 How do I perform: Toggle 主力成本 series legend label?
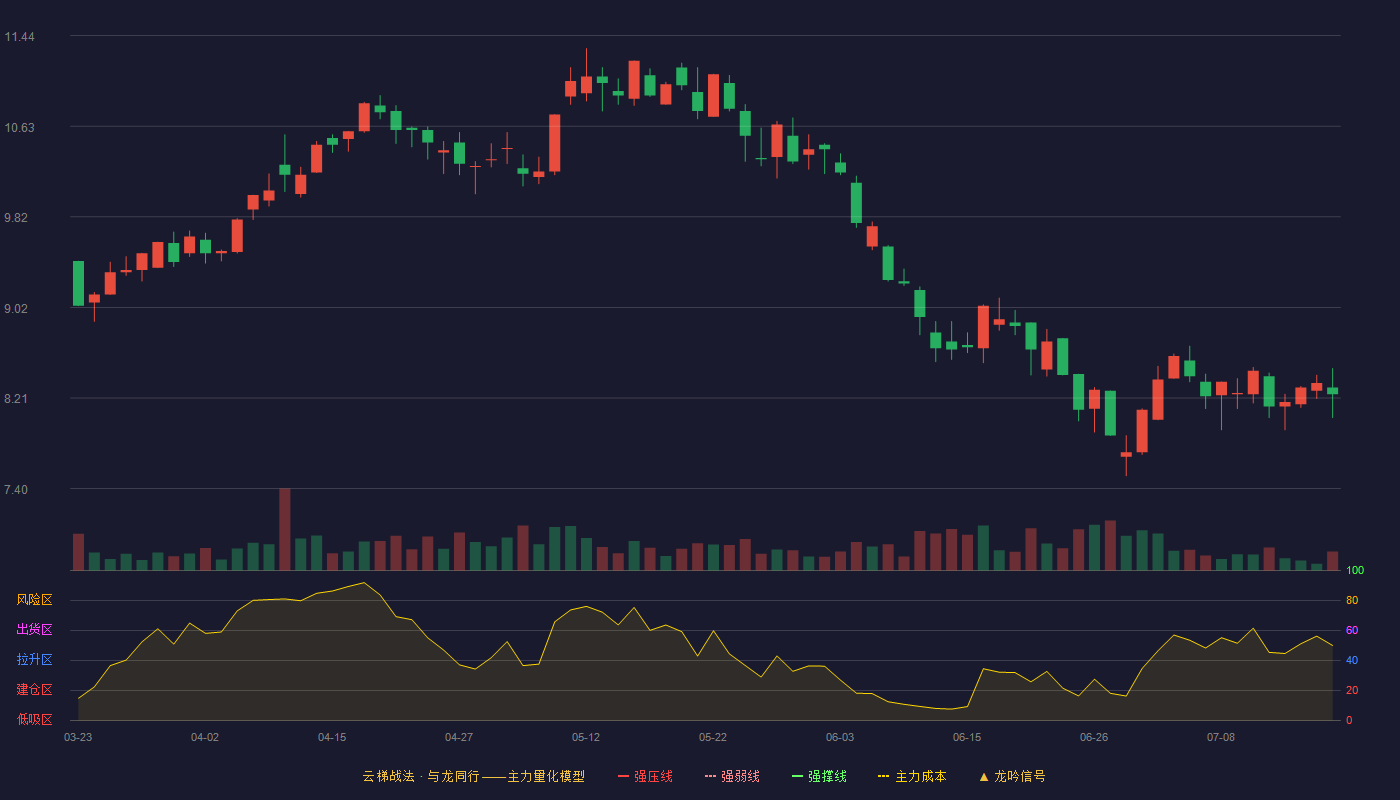[920, 776]
